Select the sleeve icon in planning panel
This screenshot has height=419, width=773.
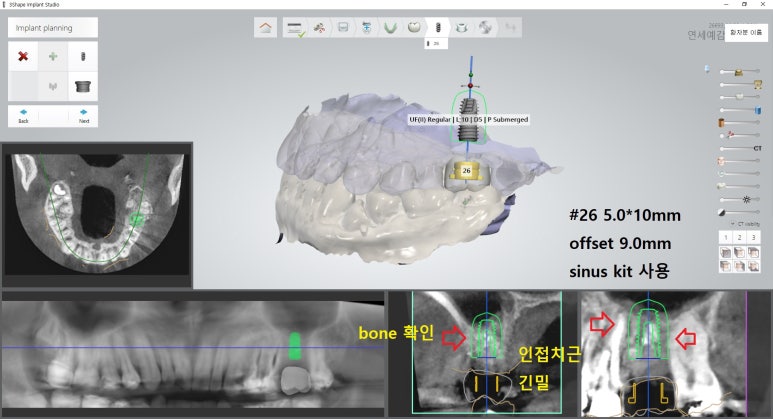pyautogui.click(x=83, y=87)
